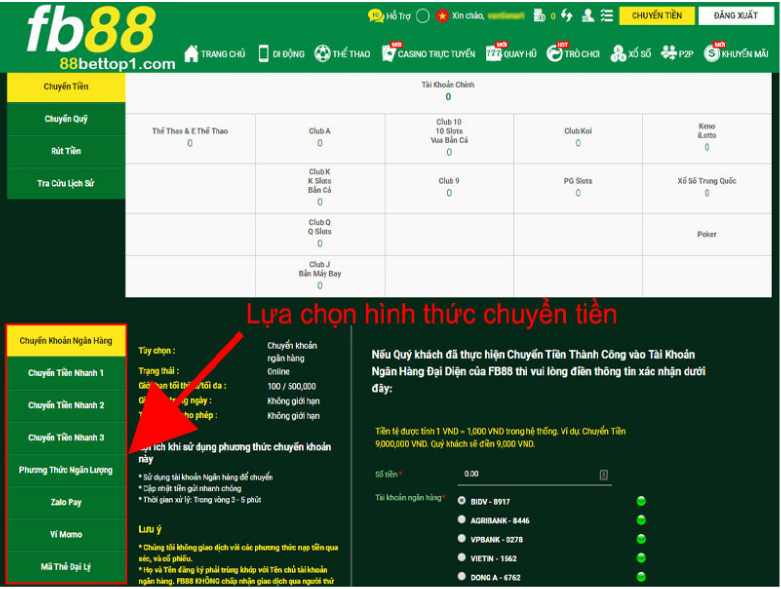The width and height of the screenshot is (781, 589).
Task: Choose Zalo Pay transfer method
Action: [66, 502]
